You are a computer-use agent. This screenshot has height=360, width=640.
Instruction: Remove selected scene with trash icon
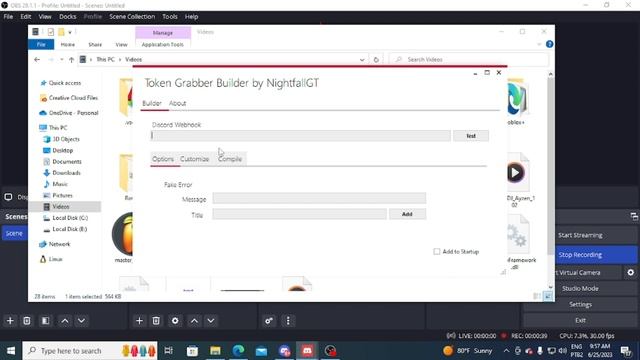[27, 321]
